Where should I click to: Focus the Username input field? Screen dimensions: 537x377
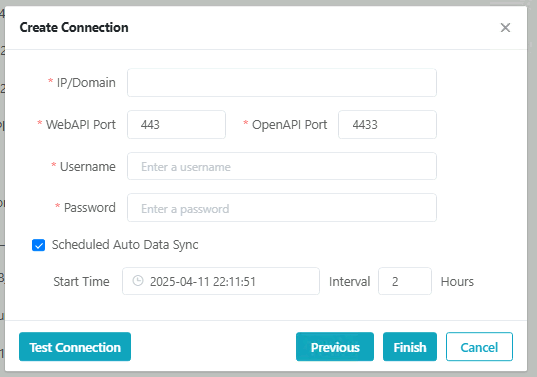coord(282,166)
